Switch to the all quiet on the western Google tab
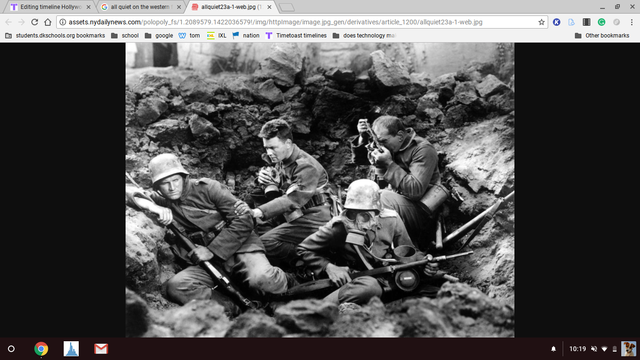The image size is (640, 360). coord(141,7)
